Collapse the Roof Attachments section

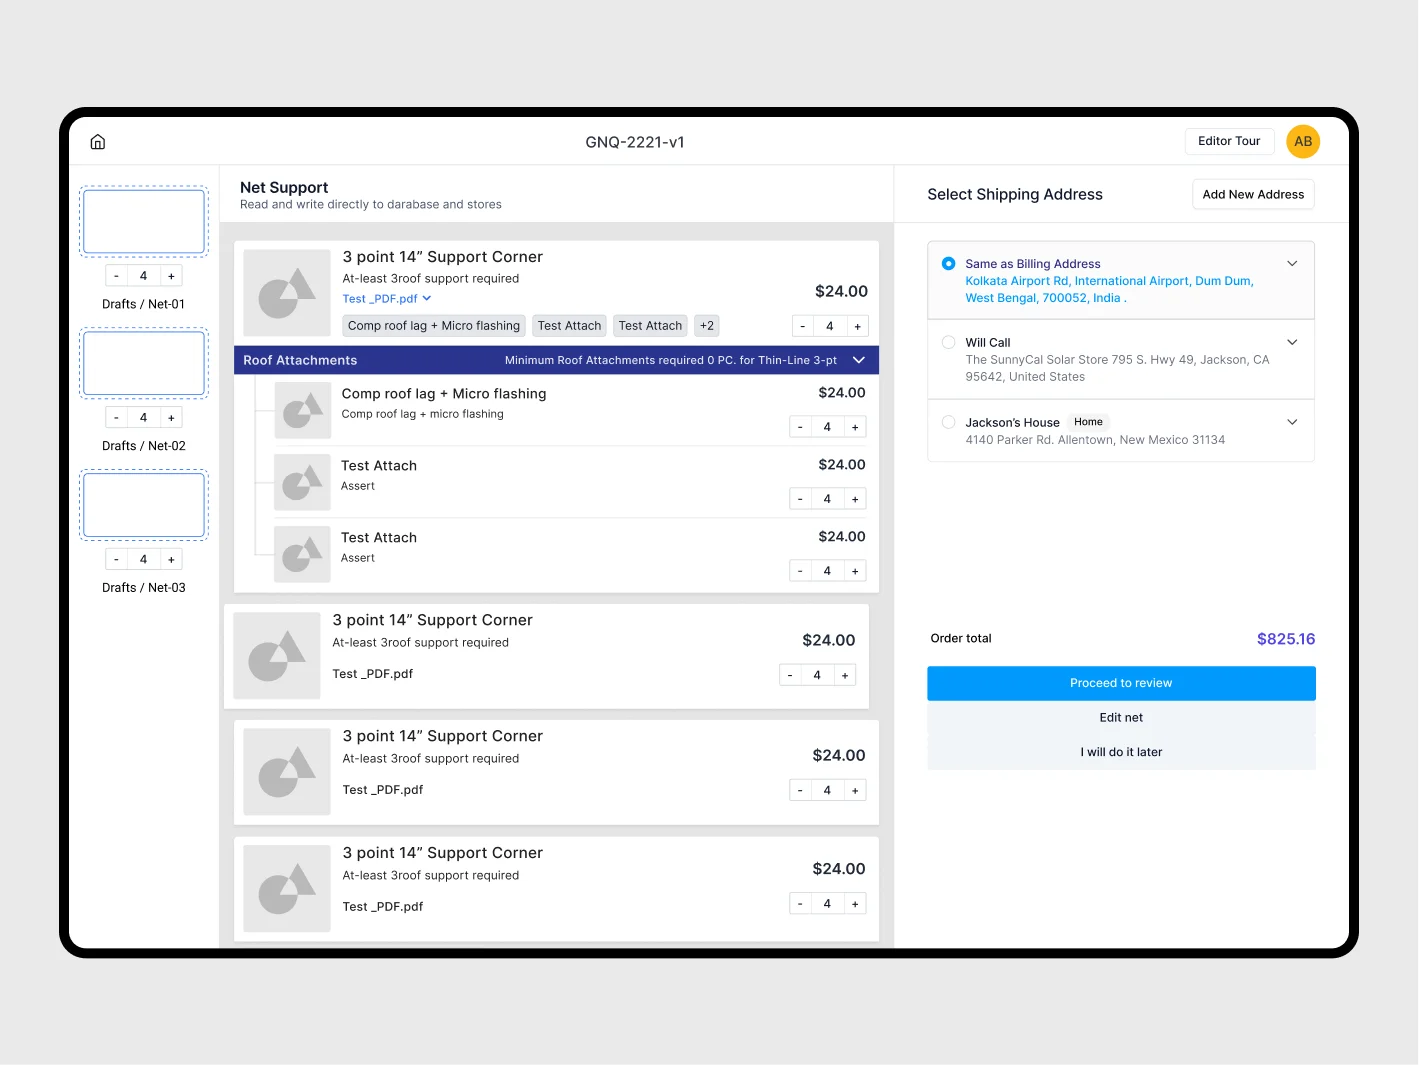point(858,361)
